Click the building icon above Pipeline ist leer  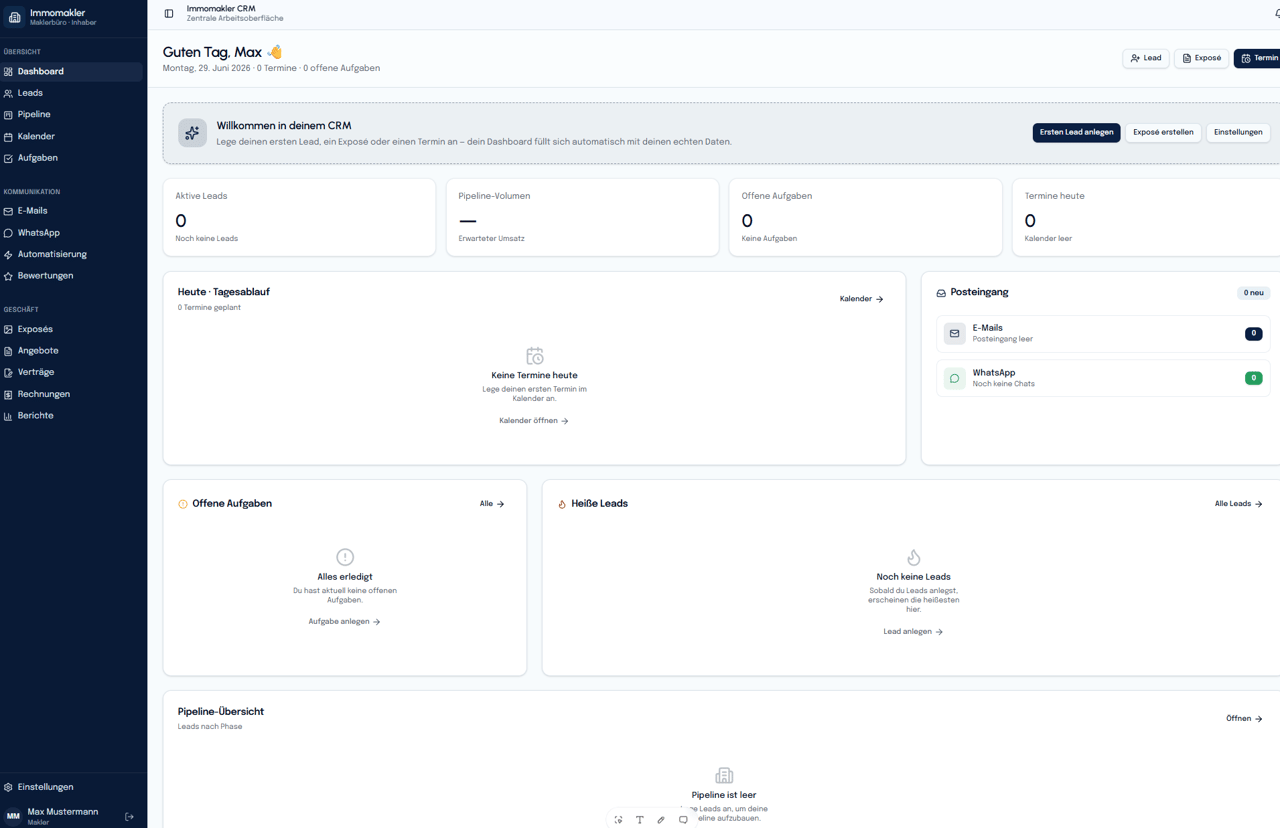pos(724,776)
